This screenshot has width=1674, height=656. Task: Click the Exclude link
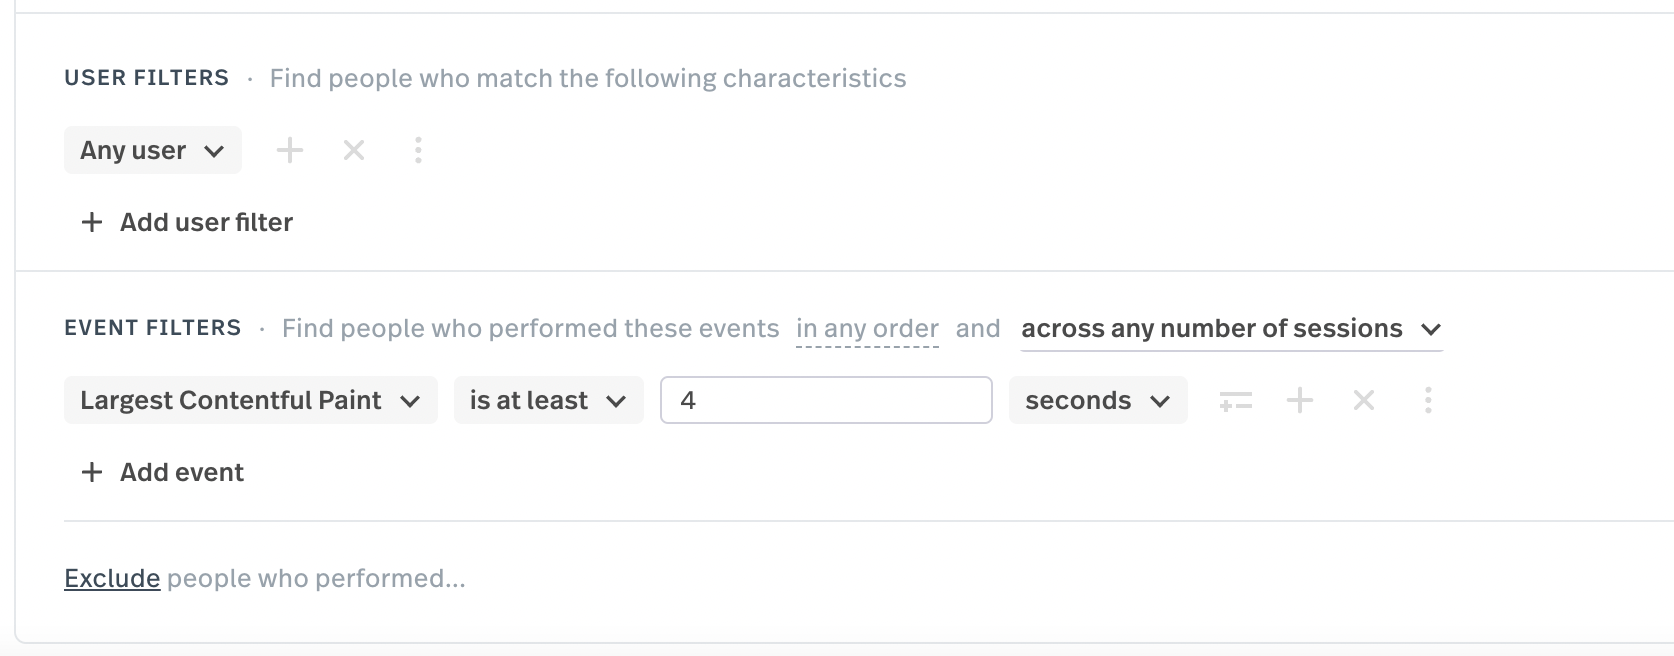[112, 578]
